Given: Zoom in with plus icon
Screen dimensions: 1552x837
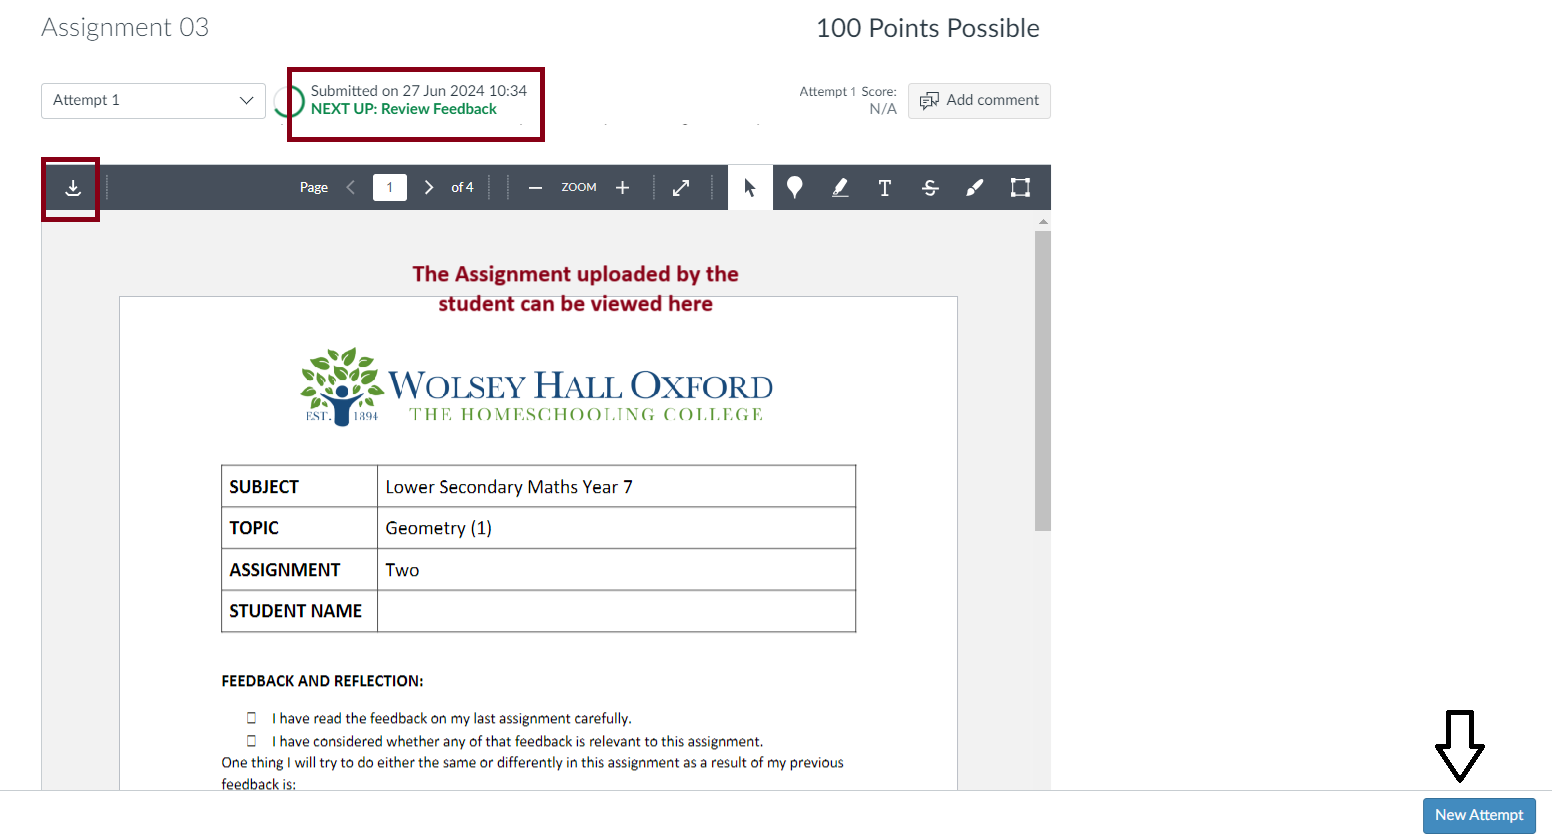Looking at the screenshot, I should click(x=622, y=188).
